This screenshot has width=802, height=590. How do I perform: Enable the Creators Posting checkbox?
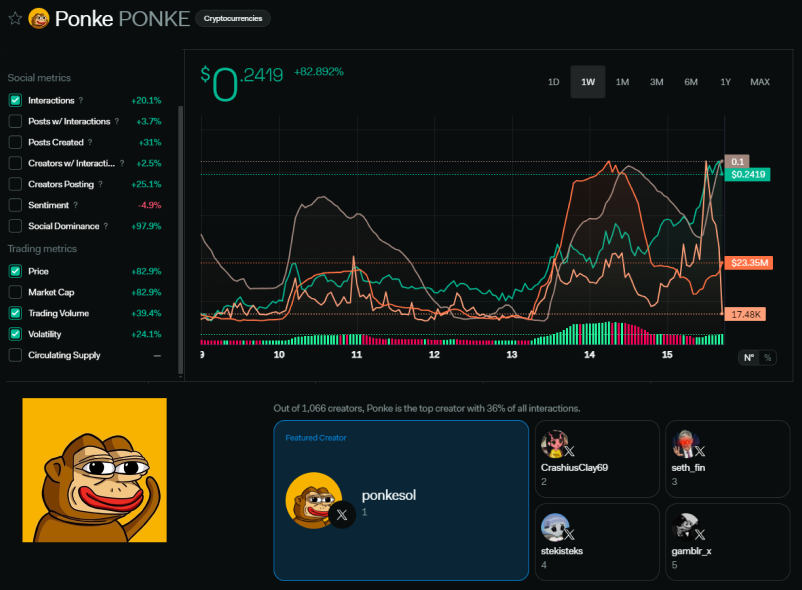pos(15,184)
